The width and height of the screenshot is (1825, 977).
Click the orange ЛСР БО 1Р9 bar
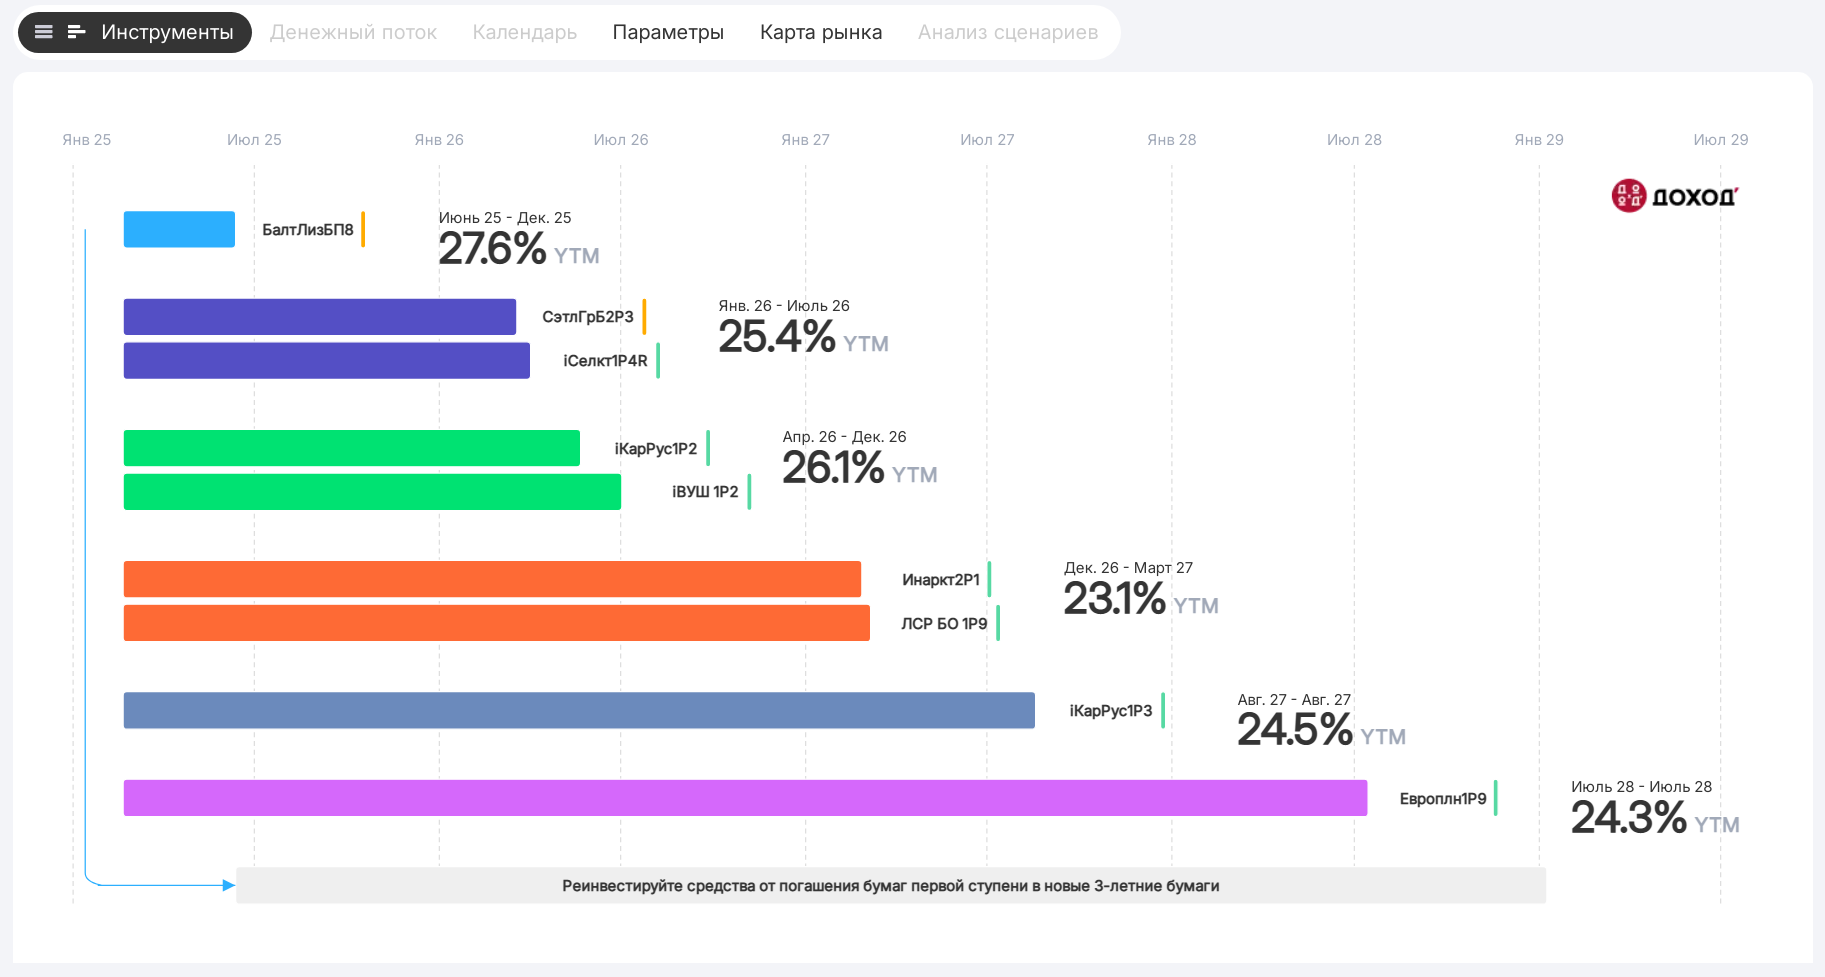click(496, 623)
